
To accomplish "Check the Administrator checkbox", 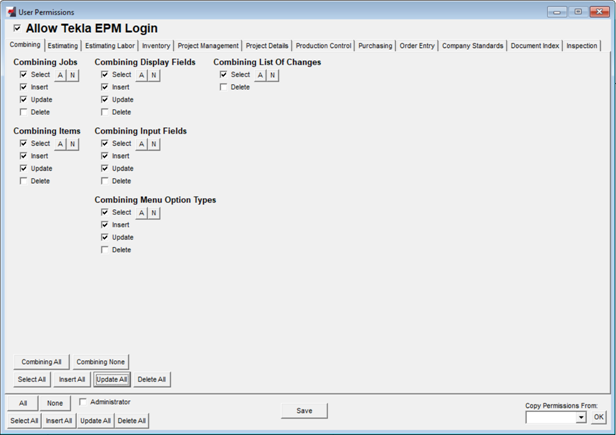I will (x=82, y=402).
